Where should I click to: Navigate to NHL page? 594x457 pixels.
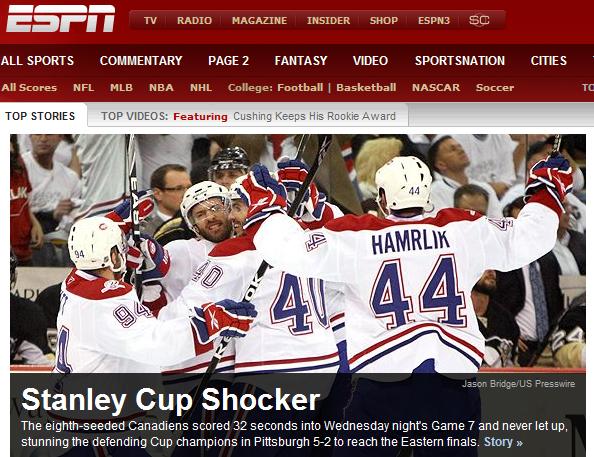tap(201, 88)
